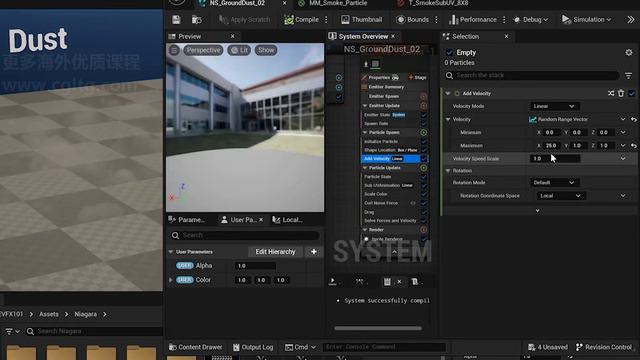Collapse the Emitter Update group
This screenshot has height=360, width=640.
coord(365,105)
